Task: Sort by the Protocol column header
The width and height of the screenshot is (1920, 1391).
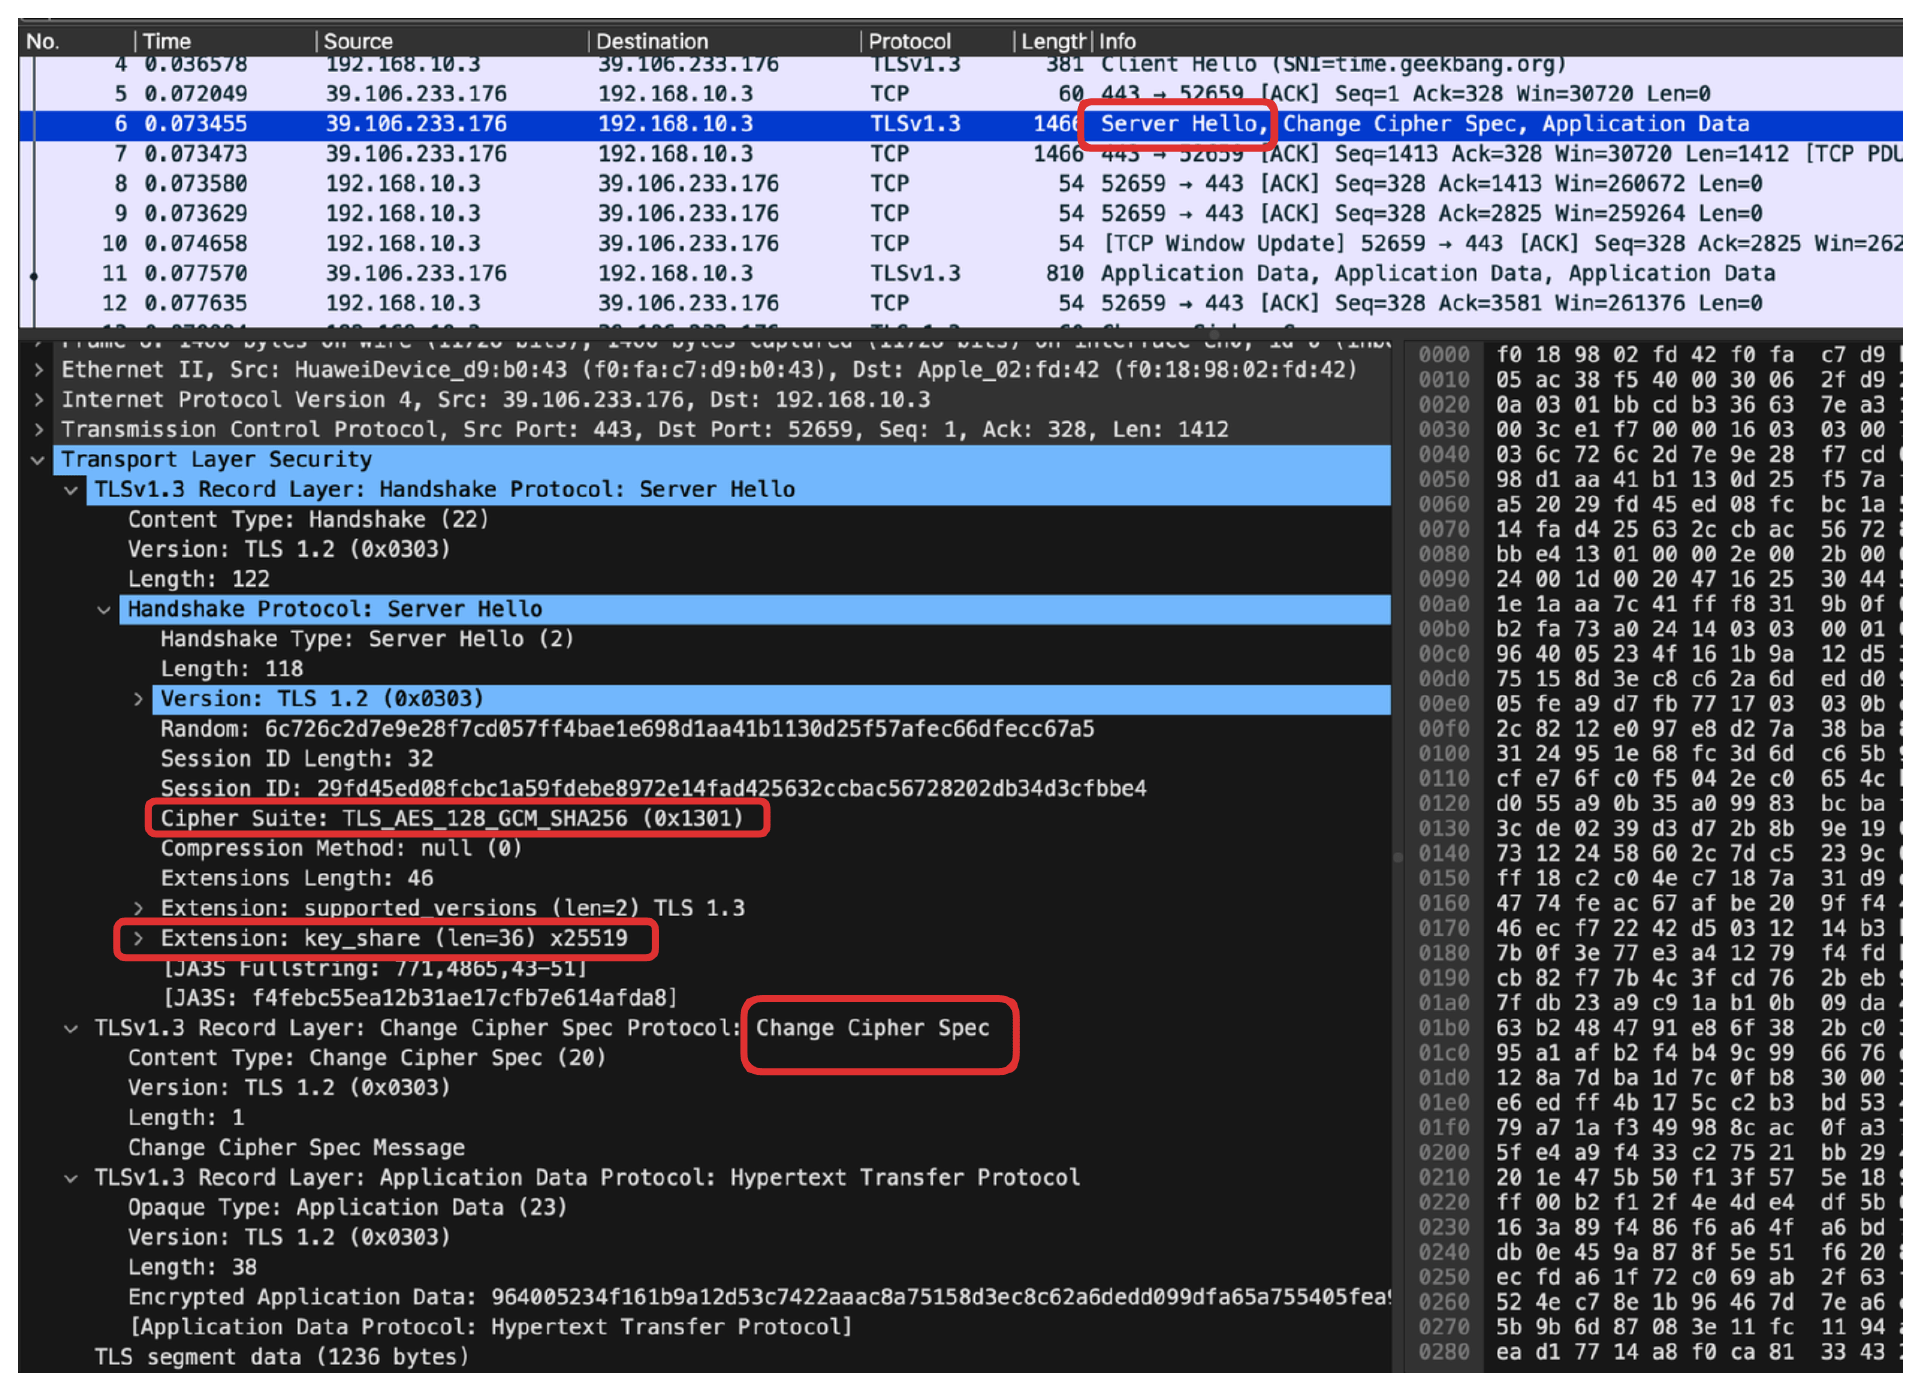Action: coord(908,41)
